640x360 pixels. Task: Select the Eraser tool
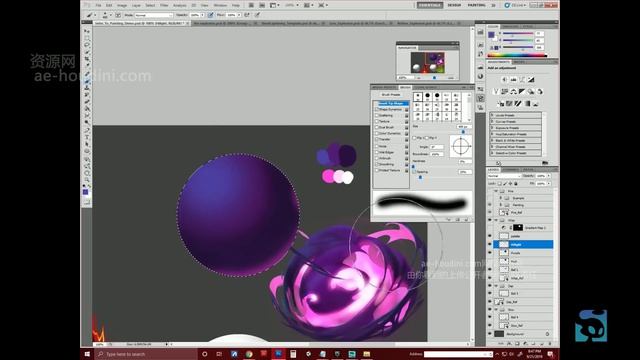(x=87, y=102)
